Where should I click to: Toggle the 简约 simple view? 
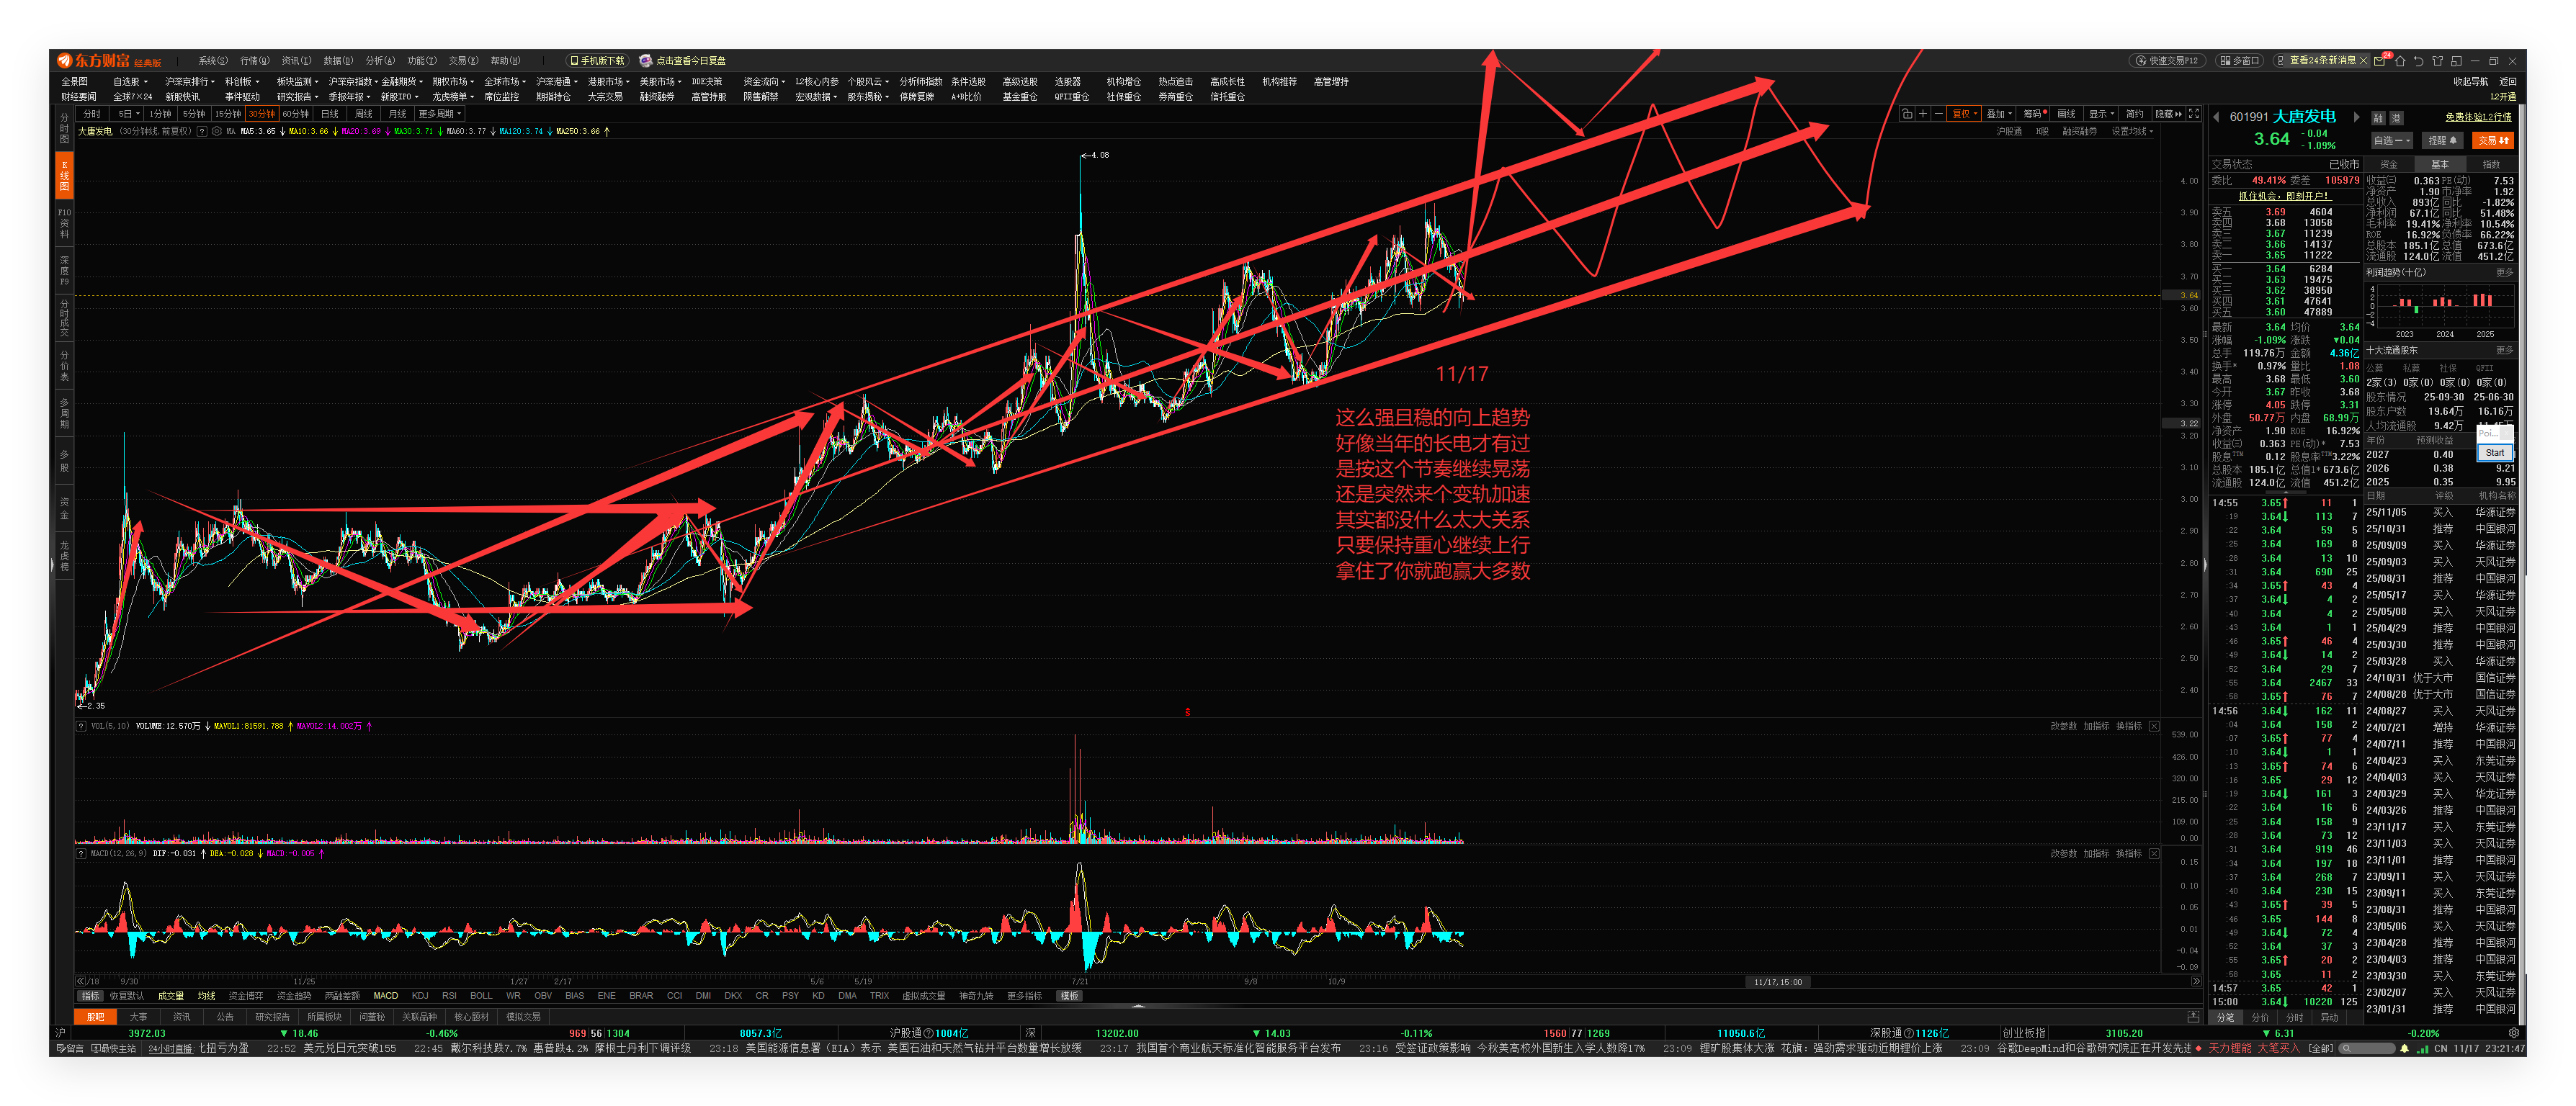point(2135,114)
